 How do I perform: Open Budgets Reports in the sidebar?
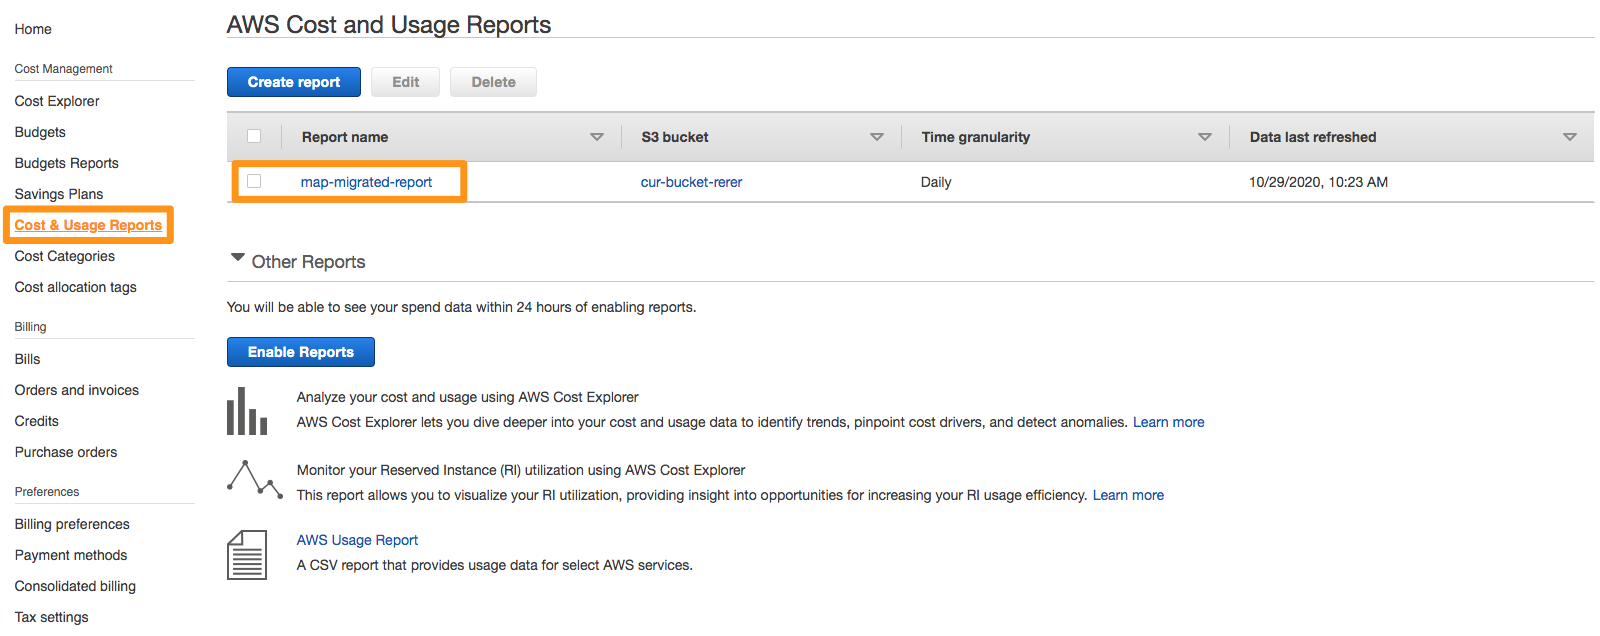pyautogui.click(x=66, y=163)
